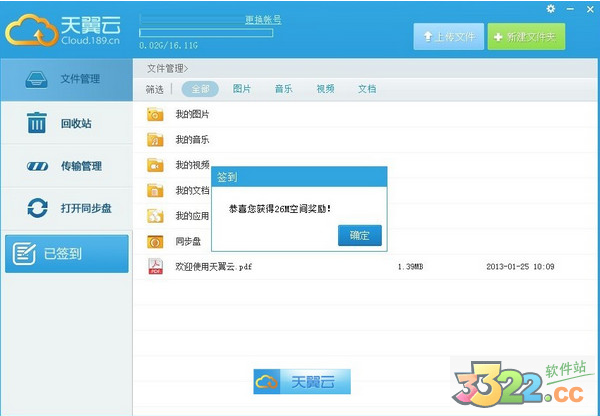Choose 打开同步盘 in the sidebar
The height and width of the screenshot is (416, 600).
[67, 208]
